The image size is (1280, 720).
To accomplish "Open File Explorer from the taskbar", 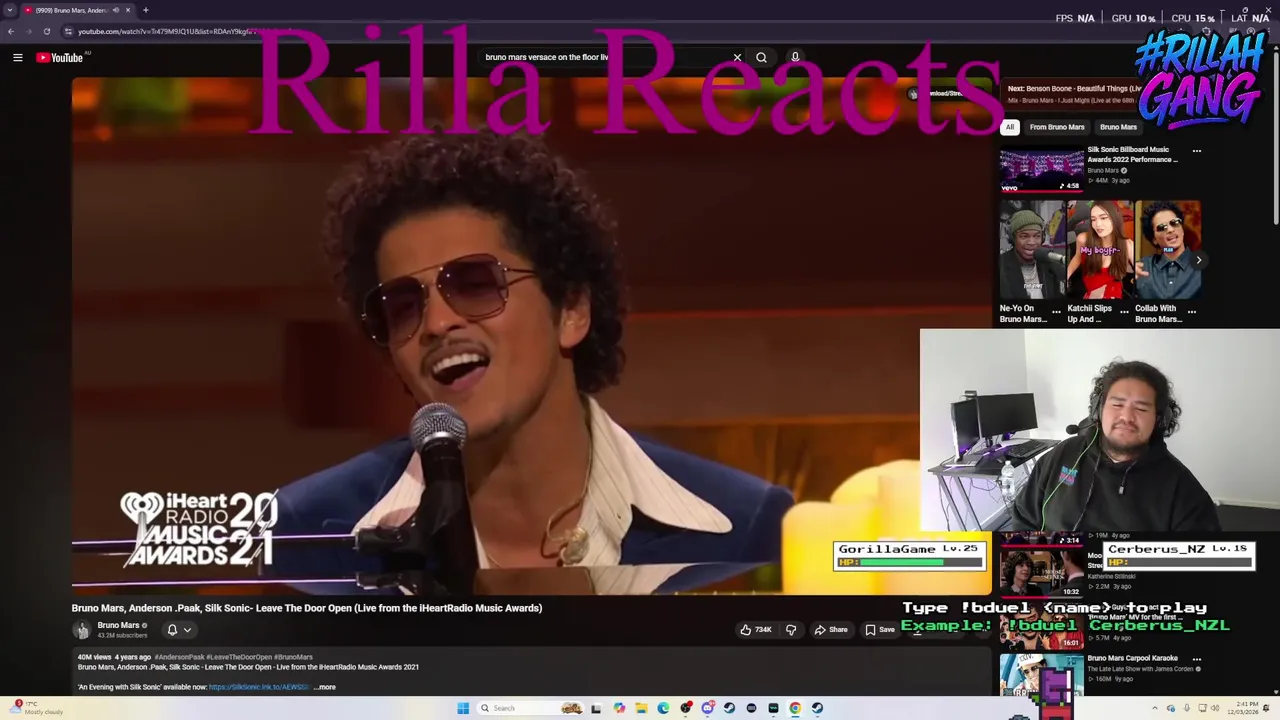I will (641, 708).
